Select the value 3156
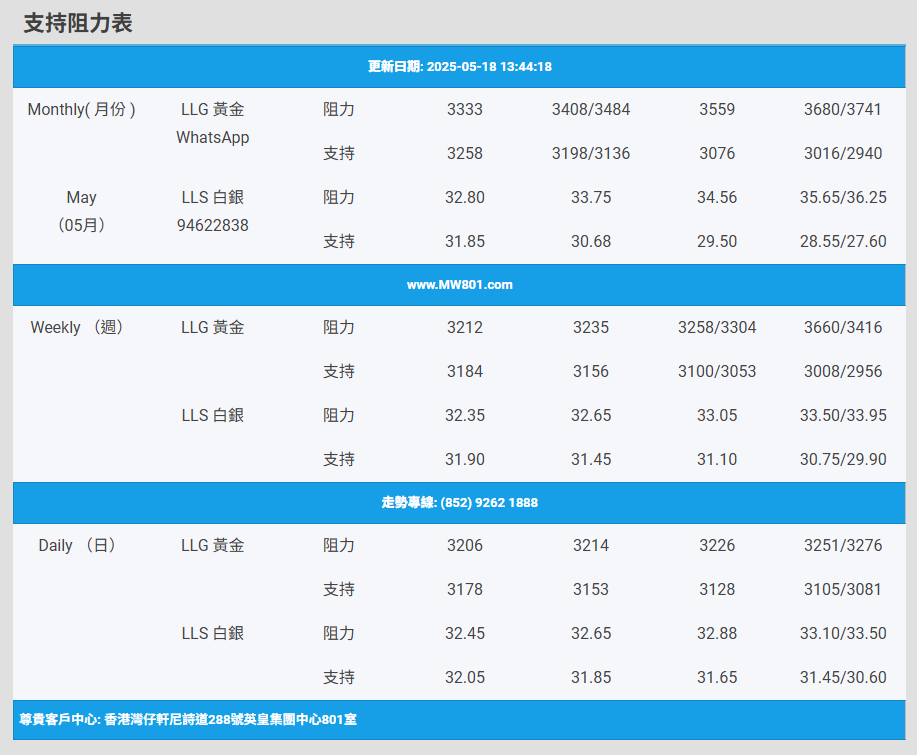This screenshot has width=917, height=755. (591, 371)
